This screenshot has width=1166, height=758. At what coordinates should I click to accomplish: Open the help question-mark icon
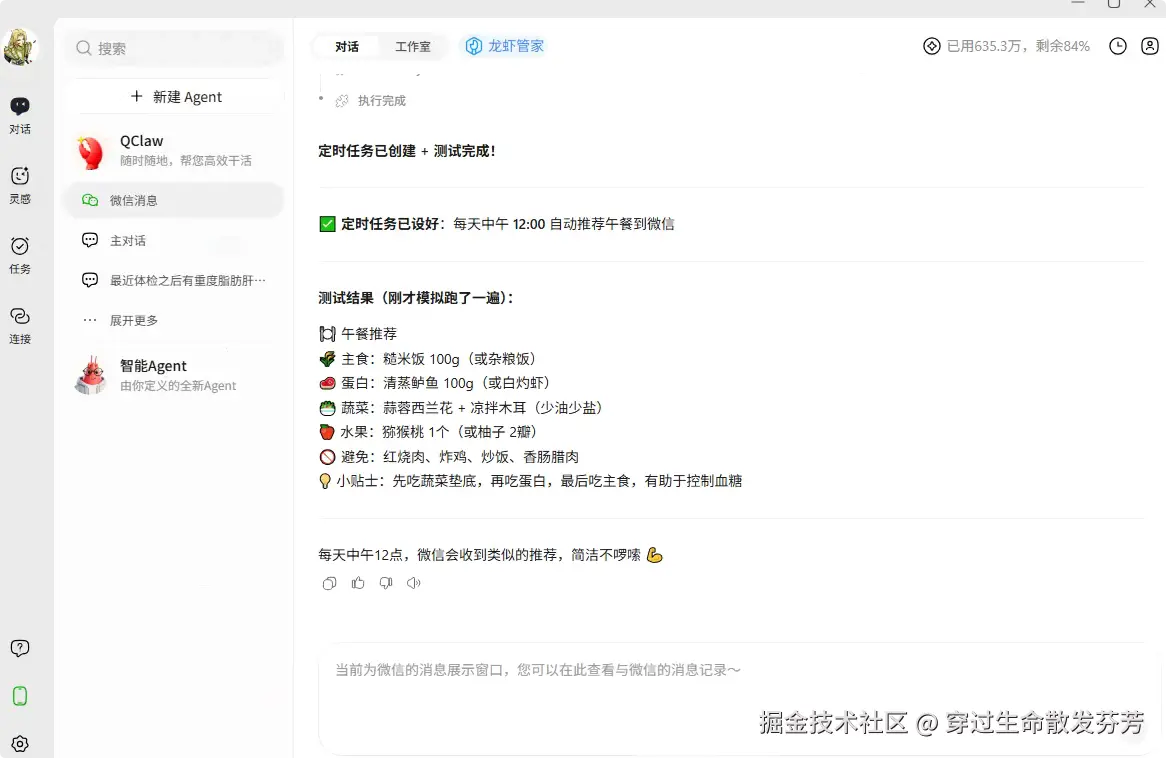[x=20, y=648]
